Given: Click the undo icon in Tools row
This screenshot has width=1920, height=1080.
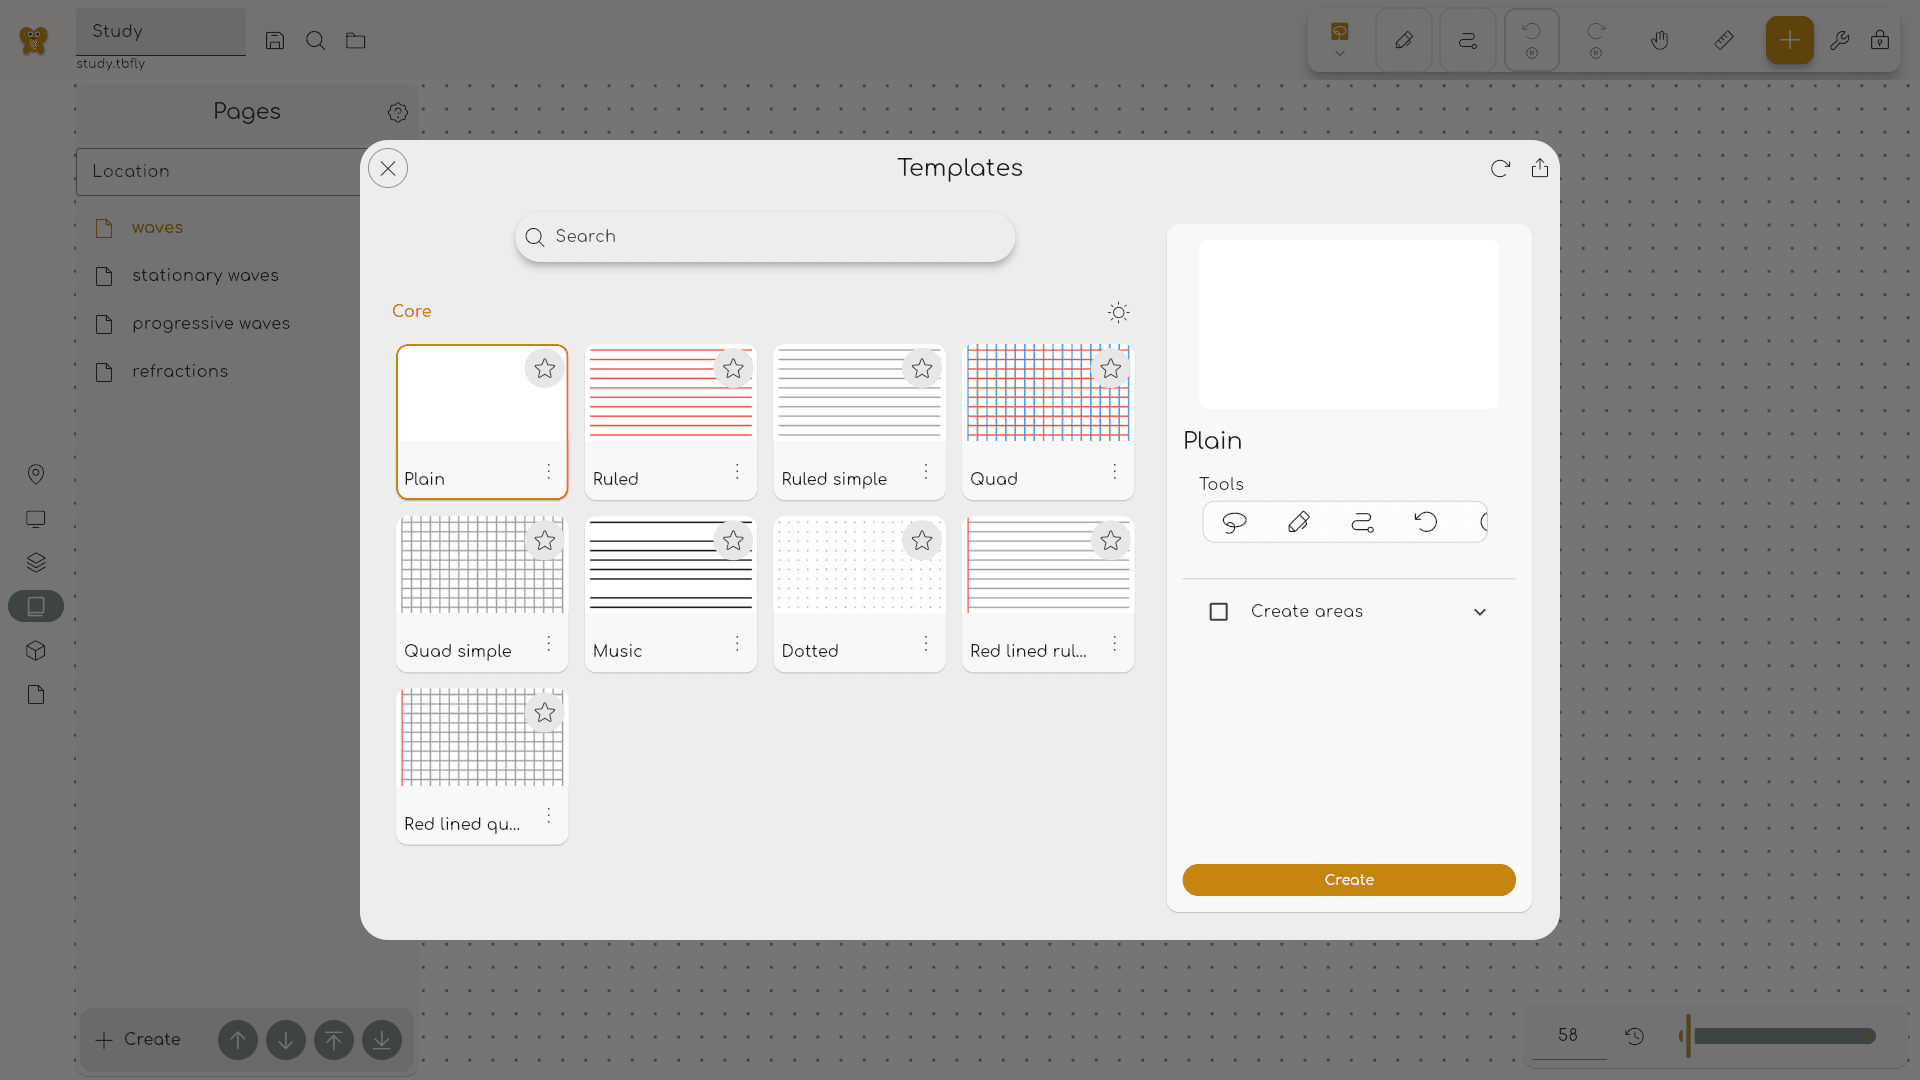Looking at the screenshot, I should (x=1426, y=522).
